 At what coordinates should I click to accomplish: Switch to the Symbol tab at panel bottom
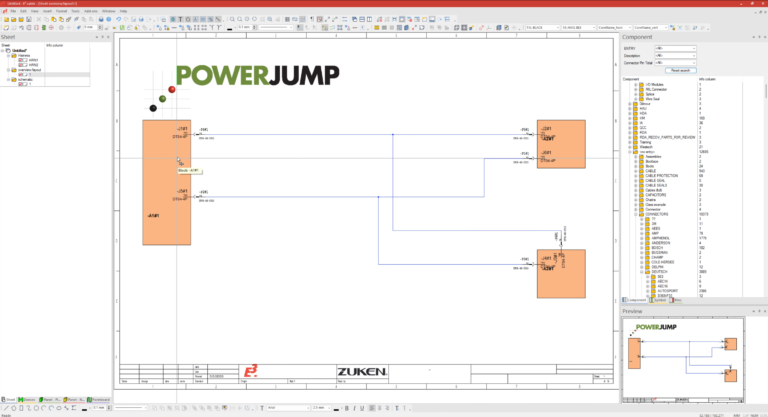(658, 300)
